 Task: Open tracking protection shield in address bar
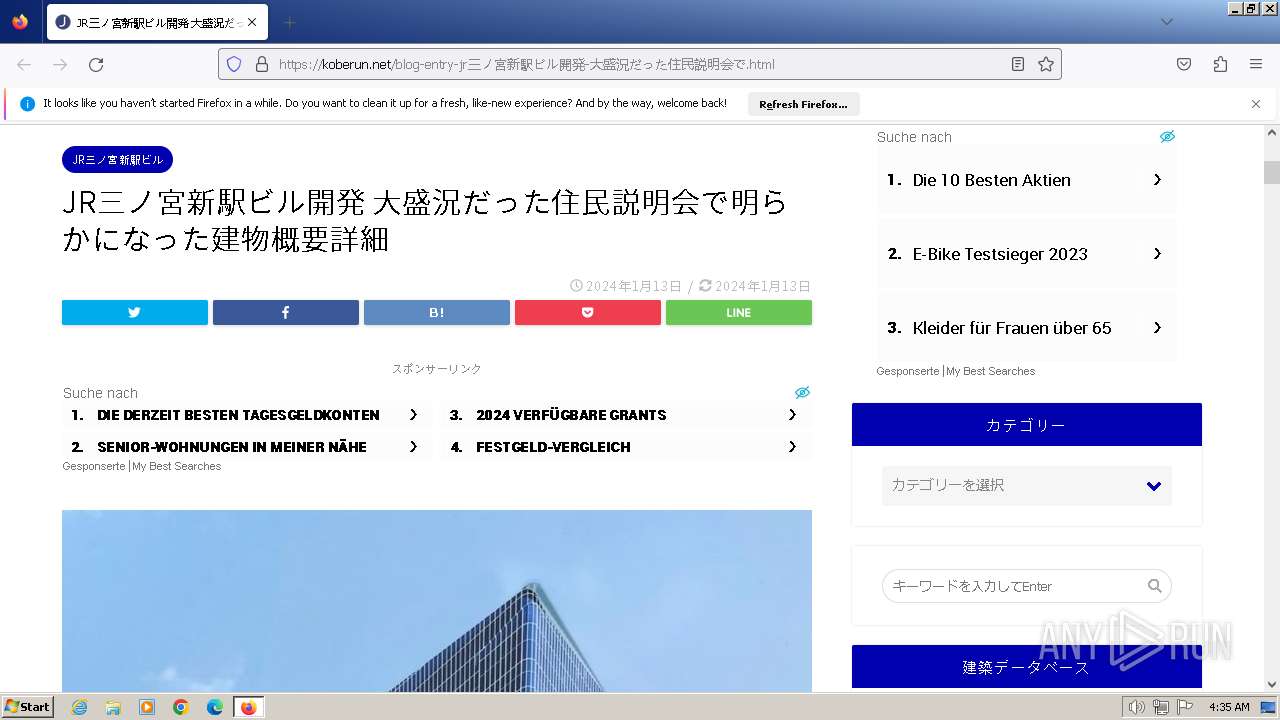click(234, 64)
